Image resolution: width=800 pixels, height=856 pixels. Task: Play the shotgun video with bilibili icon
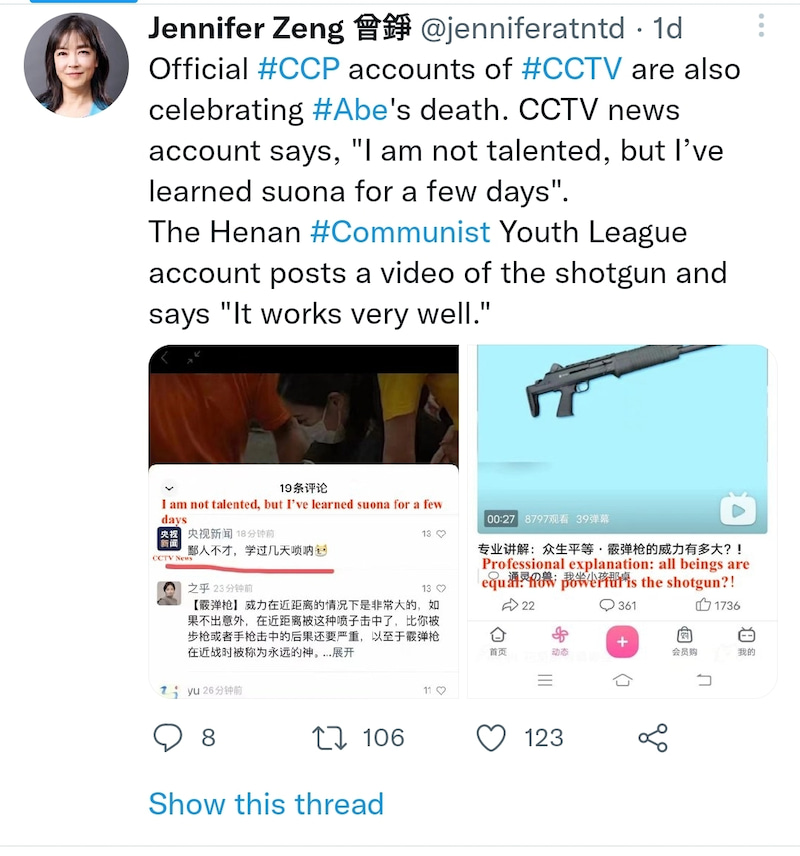[x=738, y=510]
